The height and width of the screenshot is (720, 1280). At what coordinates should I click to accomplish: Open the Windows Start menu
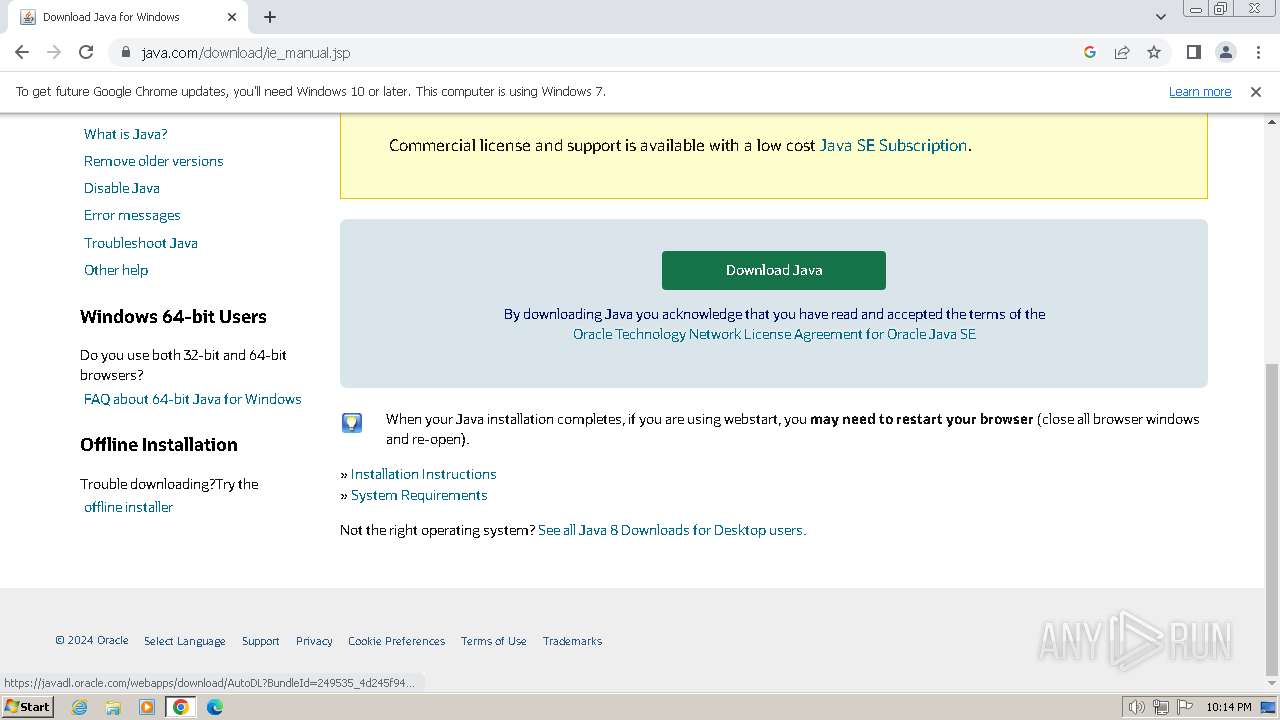pos(27,707)
